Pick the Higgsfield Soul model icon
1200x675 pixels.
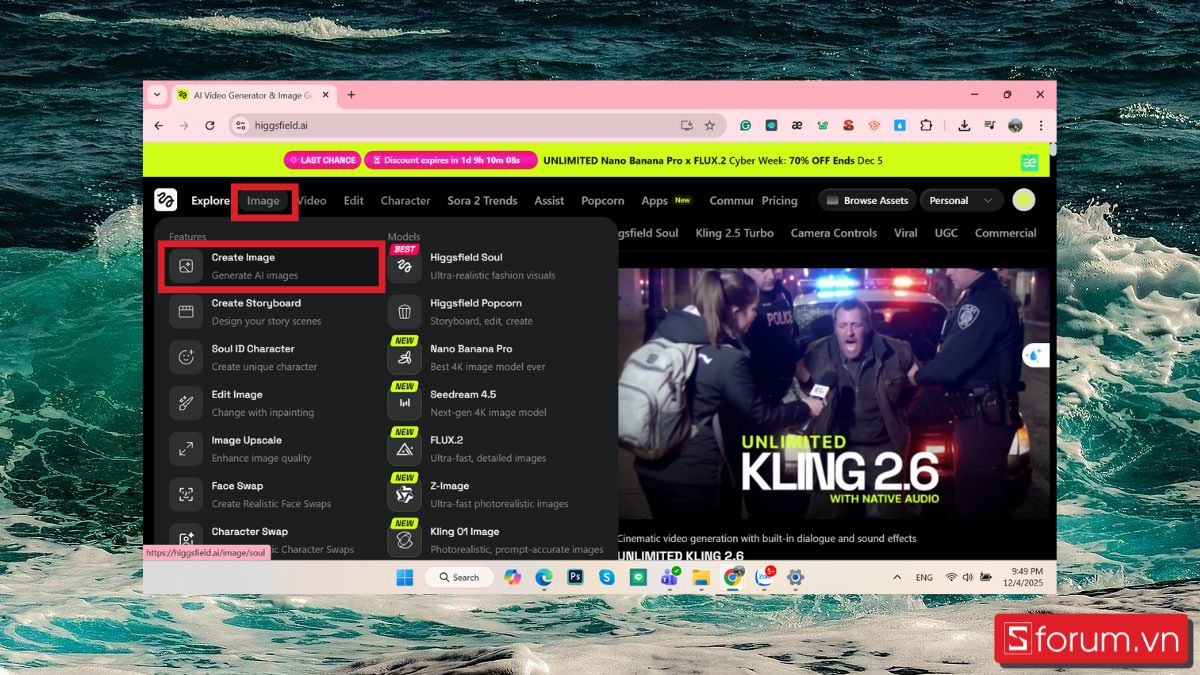point(404,266)
